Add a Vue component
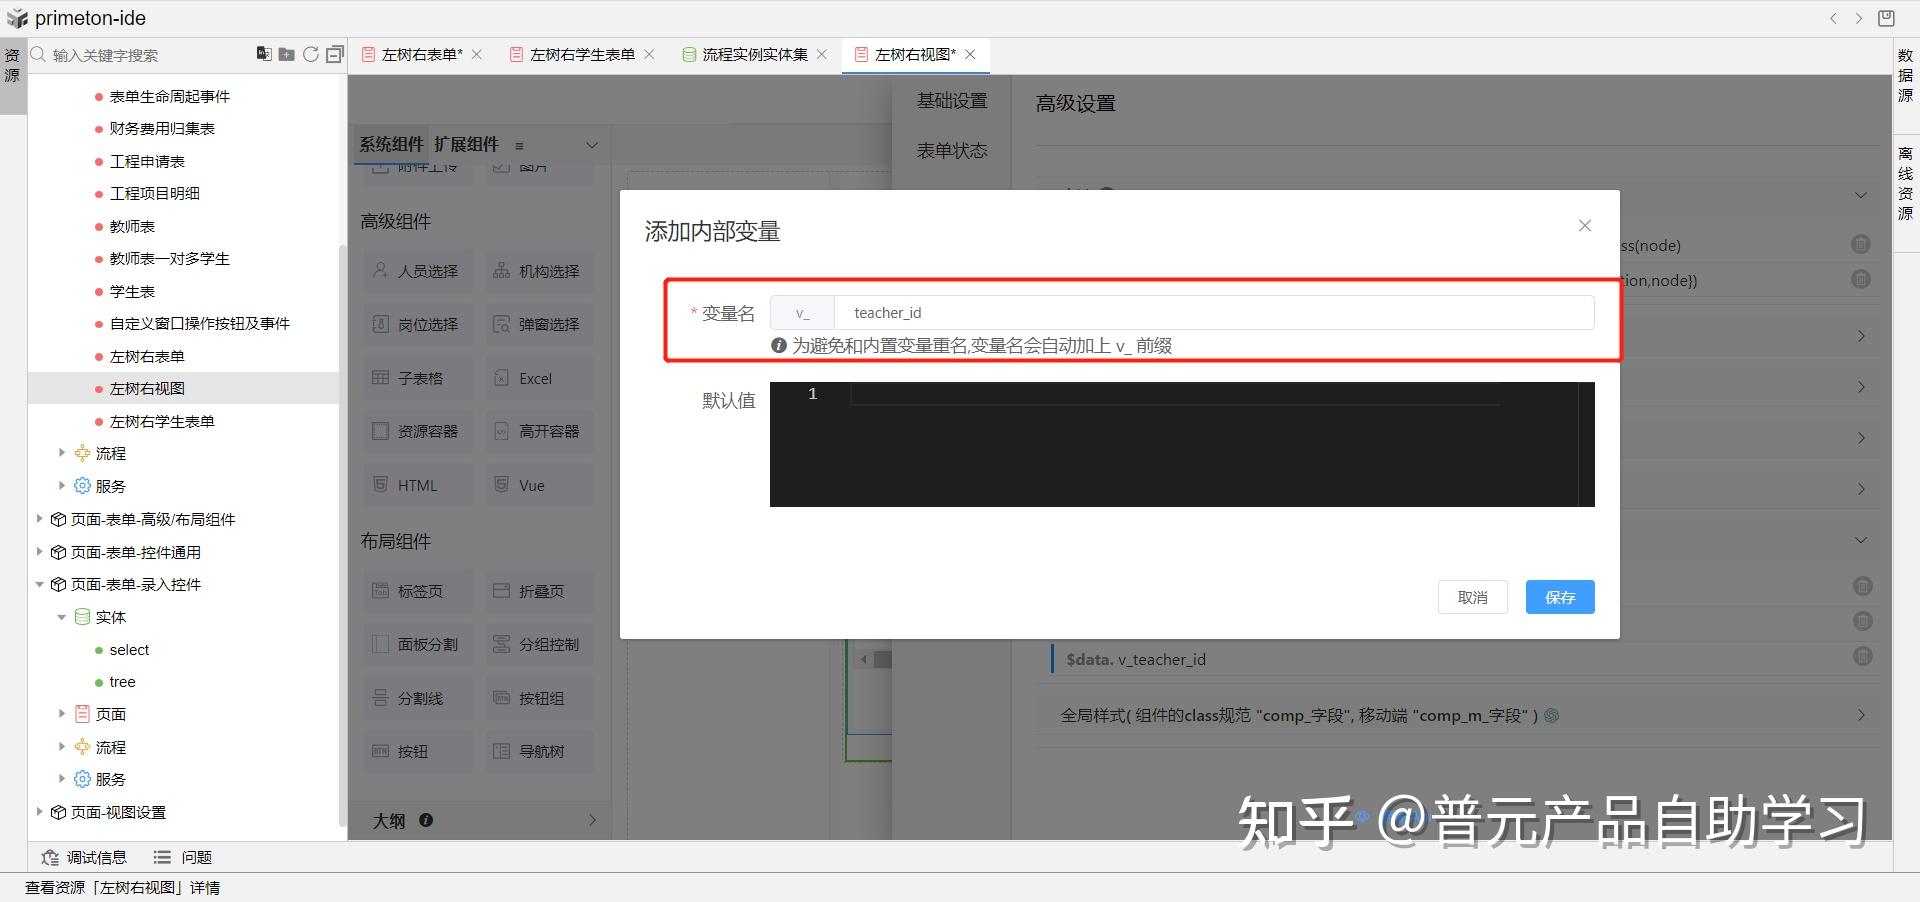The width and height of the screenshot is (1920, 902). pyautogui.click(x=539, y=484)
